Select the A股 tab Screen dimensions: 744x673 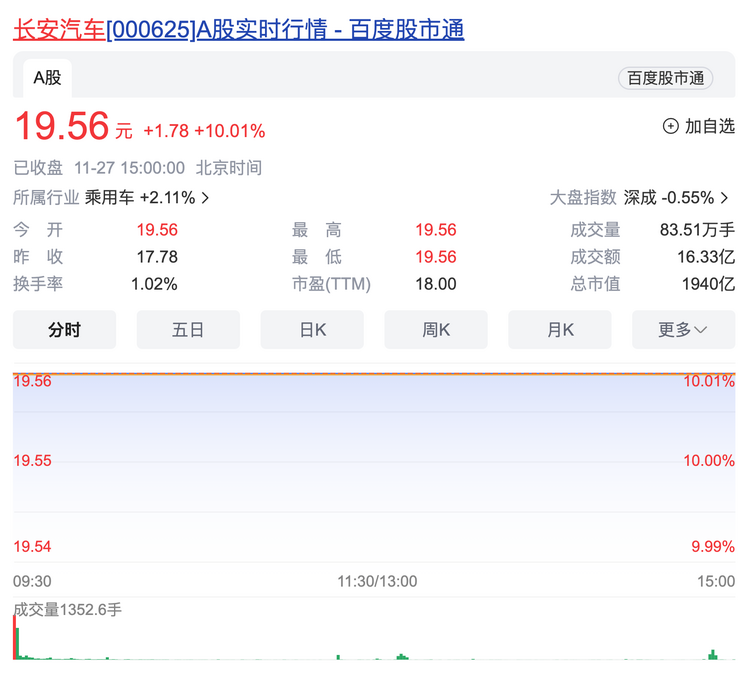point(47,78)
